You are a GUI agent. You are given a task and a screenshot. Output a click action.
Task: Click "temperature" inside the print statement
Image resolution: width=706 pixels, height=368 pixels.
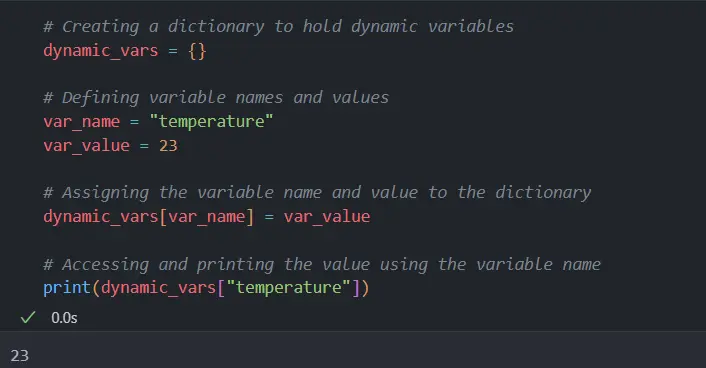[x=288, y=287]
